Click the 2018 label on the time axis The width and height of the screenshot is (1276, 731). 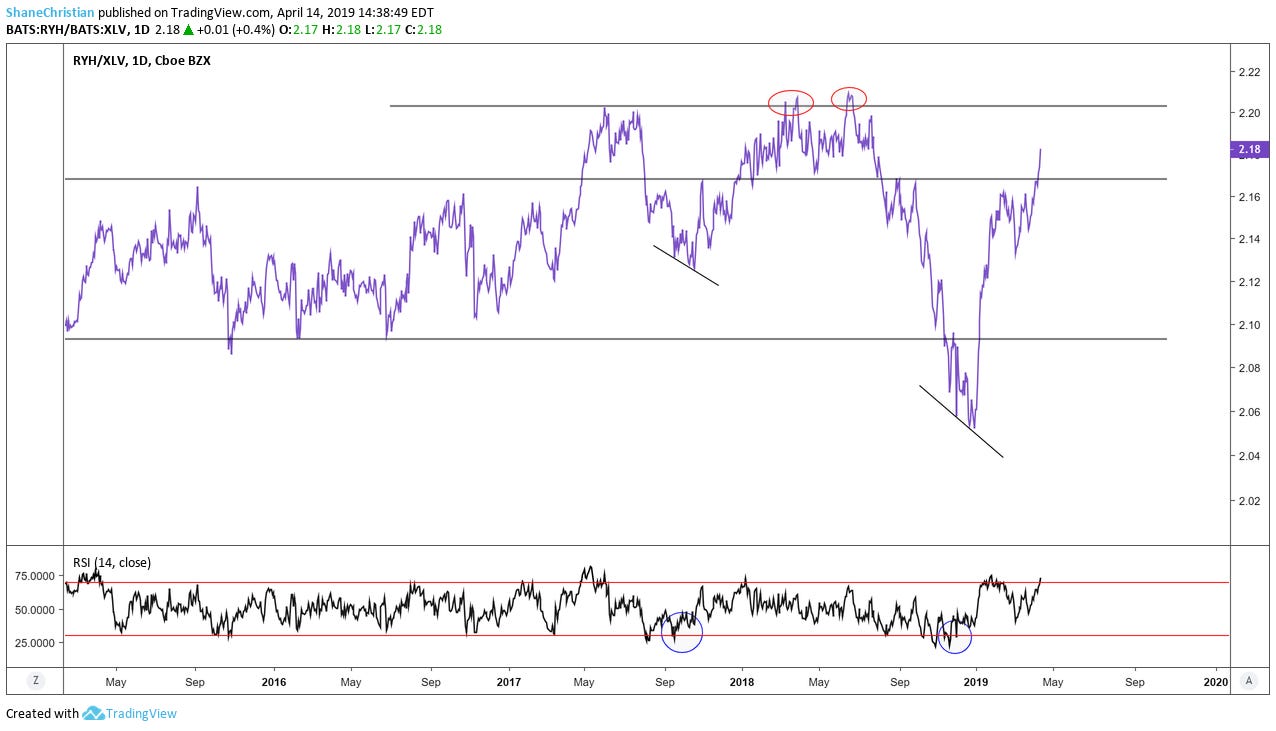742,682
